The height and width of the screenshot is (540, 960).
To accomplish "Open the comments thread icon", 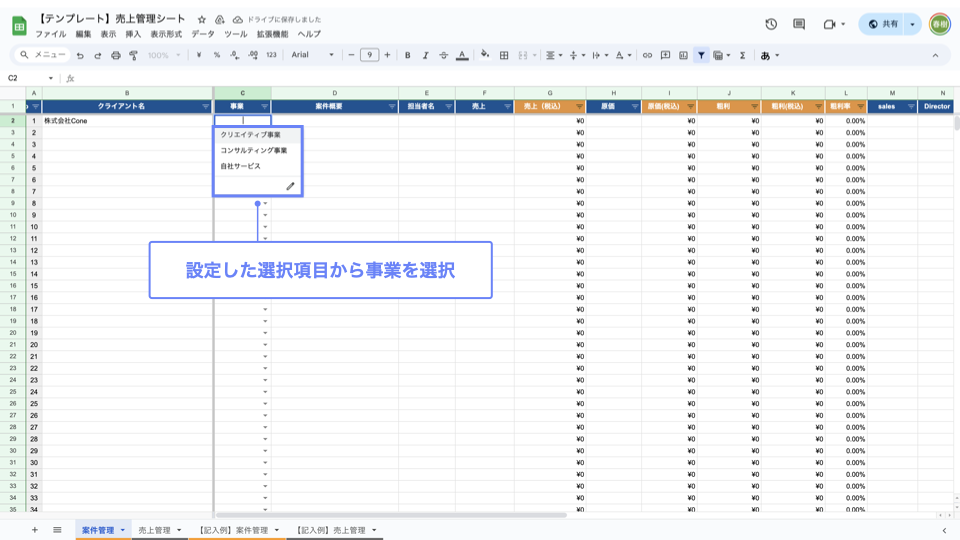I will tap(799, 24).
